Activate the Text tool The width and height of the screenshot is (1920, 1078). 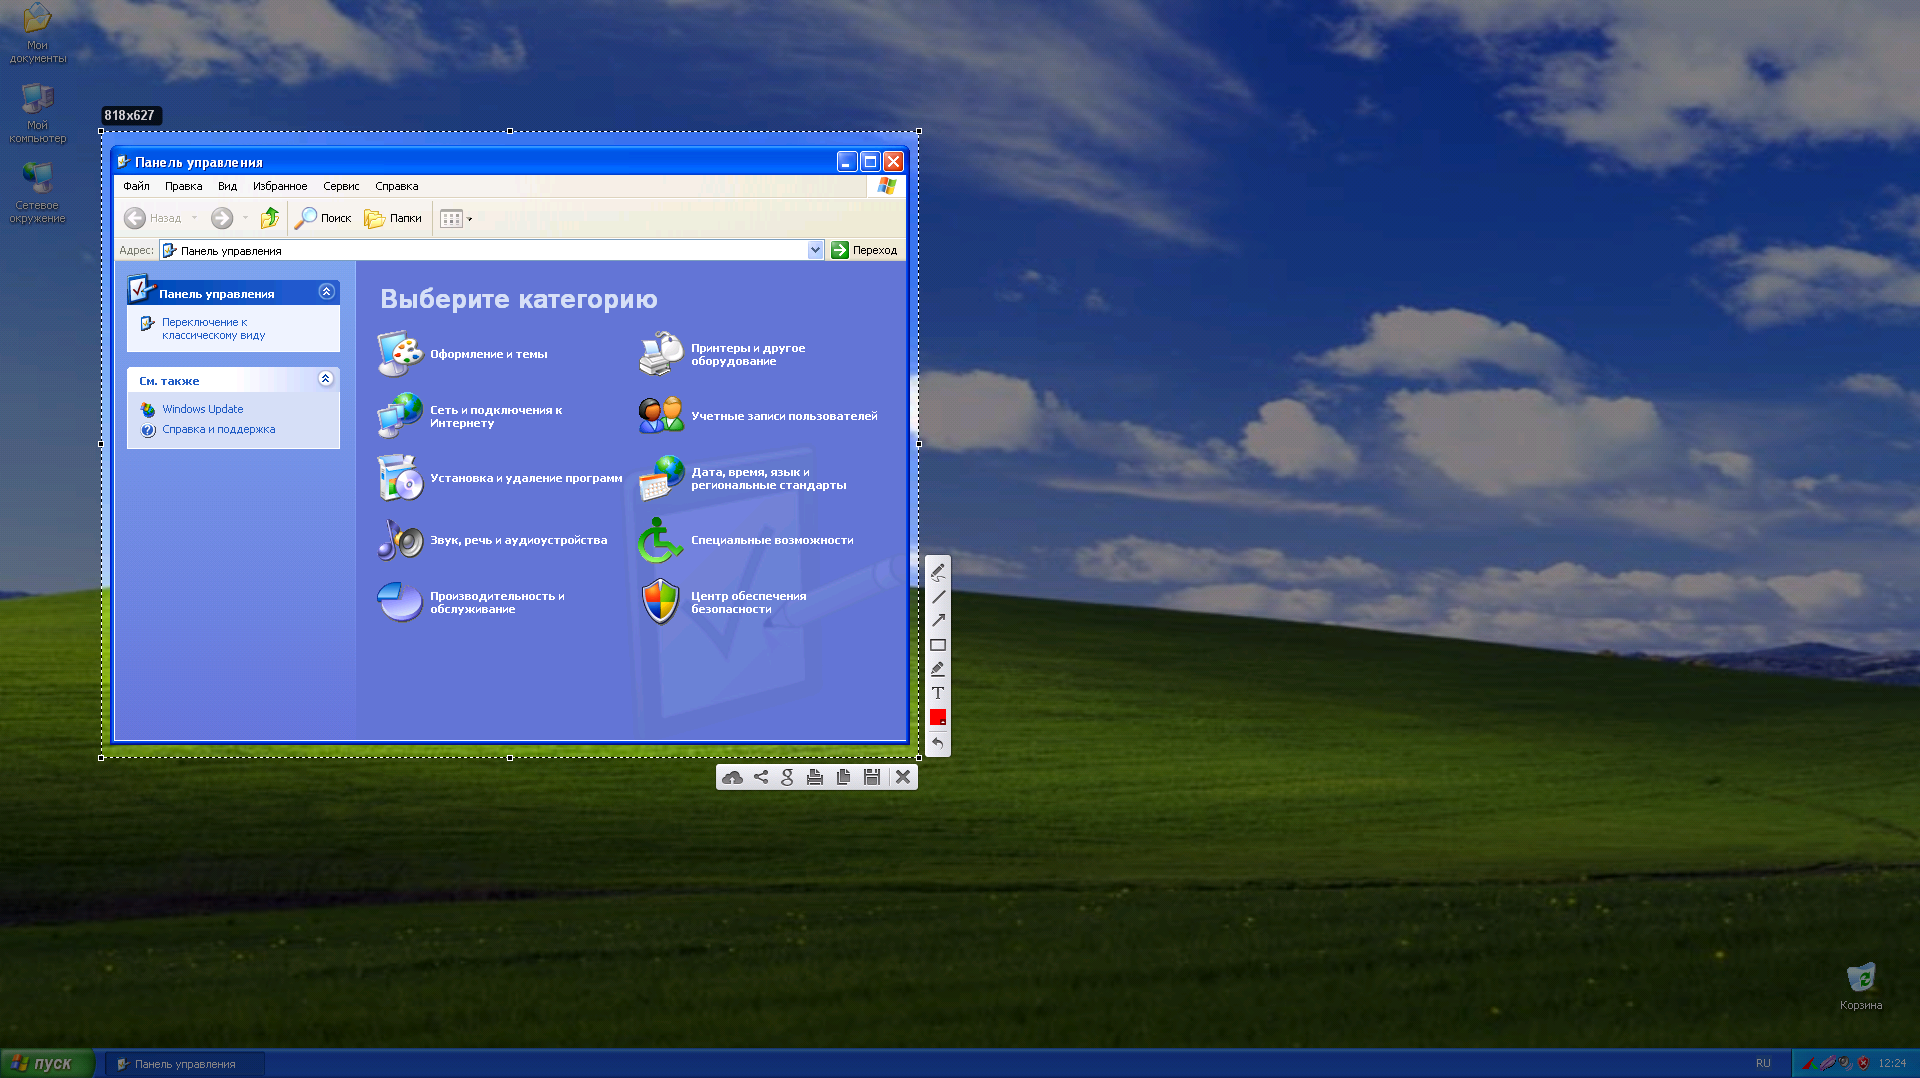point(938,693)
